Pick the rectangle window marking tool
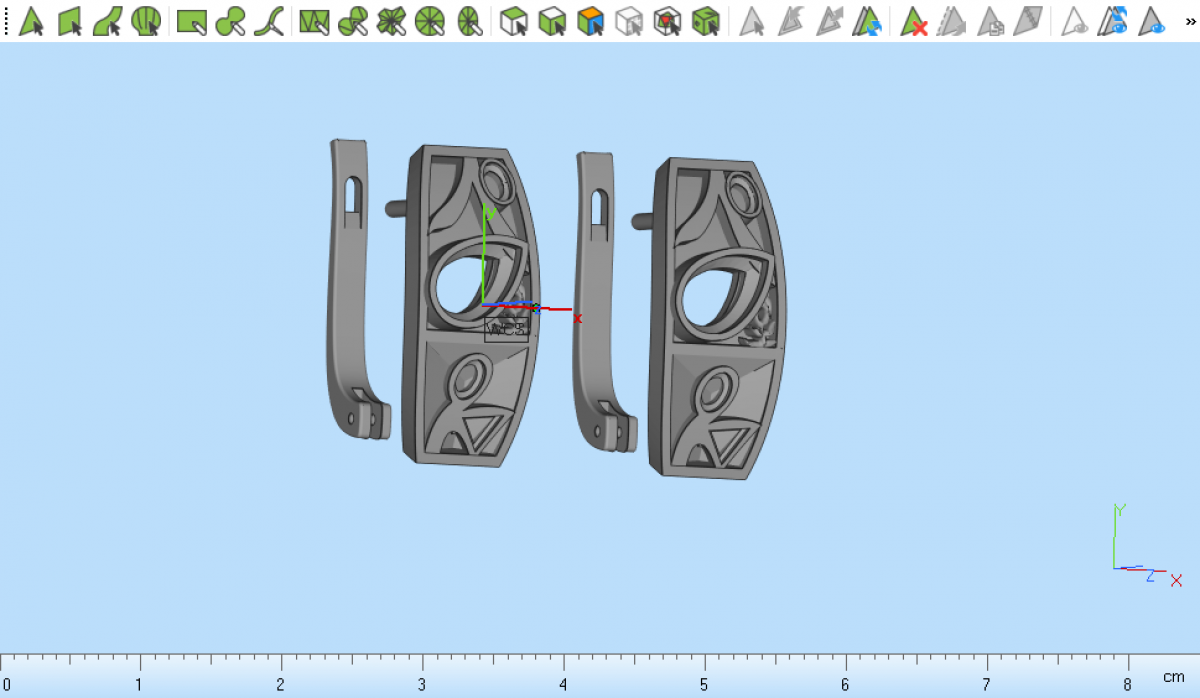1200x698 pixels. [x=191, y=21]
